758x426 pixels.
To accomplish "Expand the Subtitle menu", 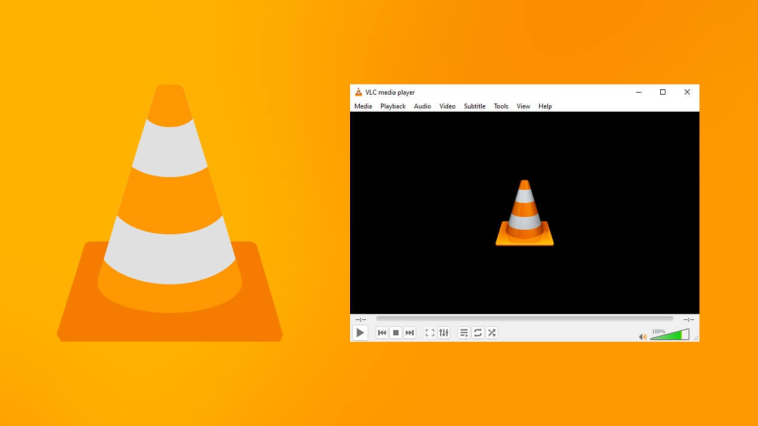I will [x=475, y=106].
